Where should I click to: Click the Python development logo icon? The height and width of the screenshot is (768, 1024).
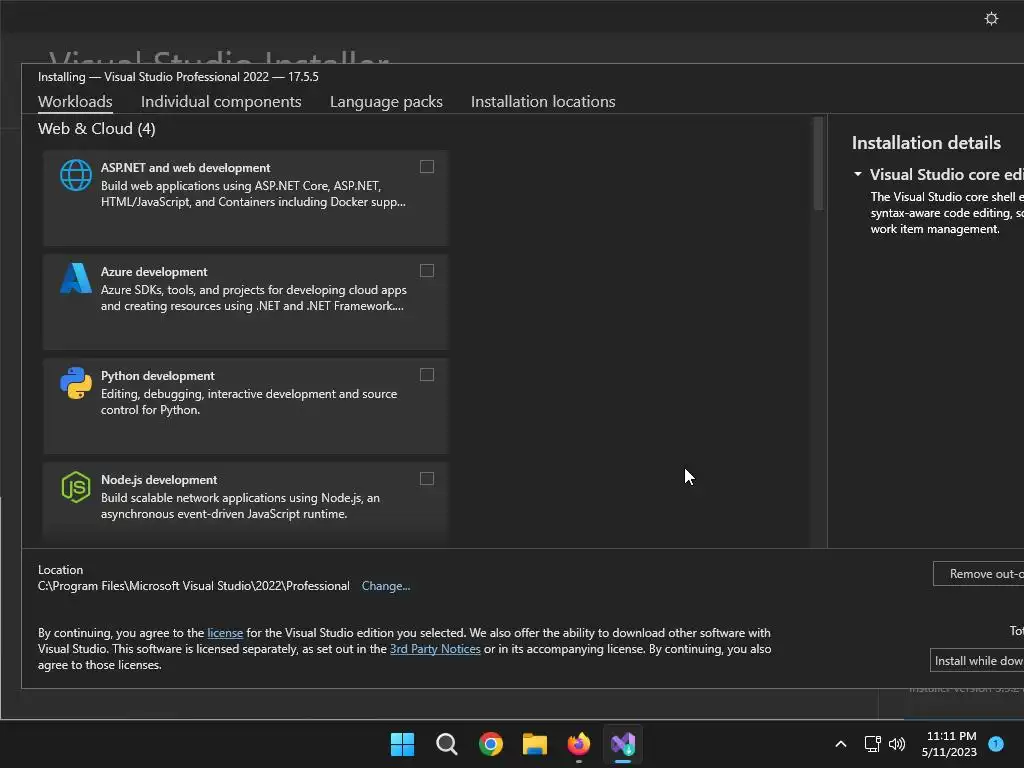tap(76, 383)
